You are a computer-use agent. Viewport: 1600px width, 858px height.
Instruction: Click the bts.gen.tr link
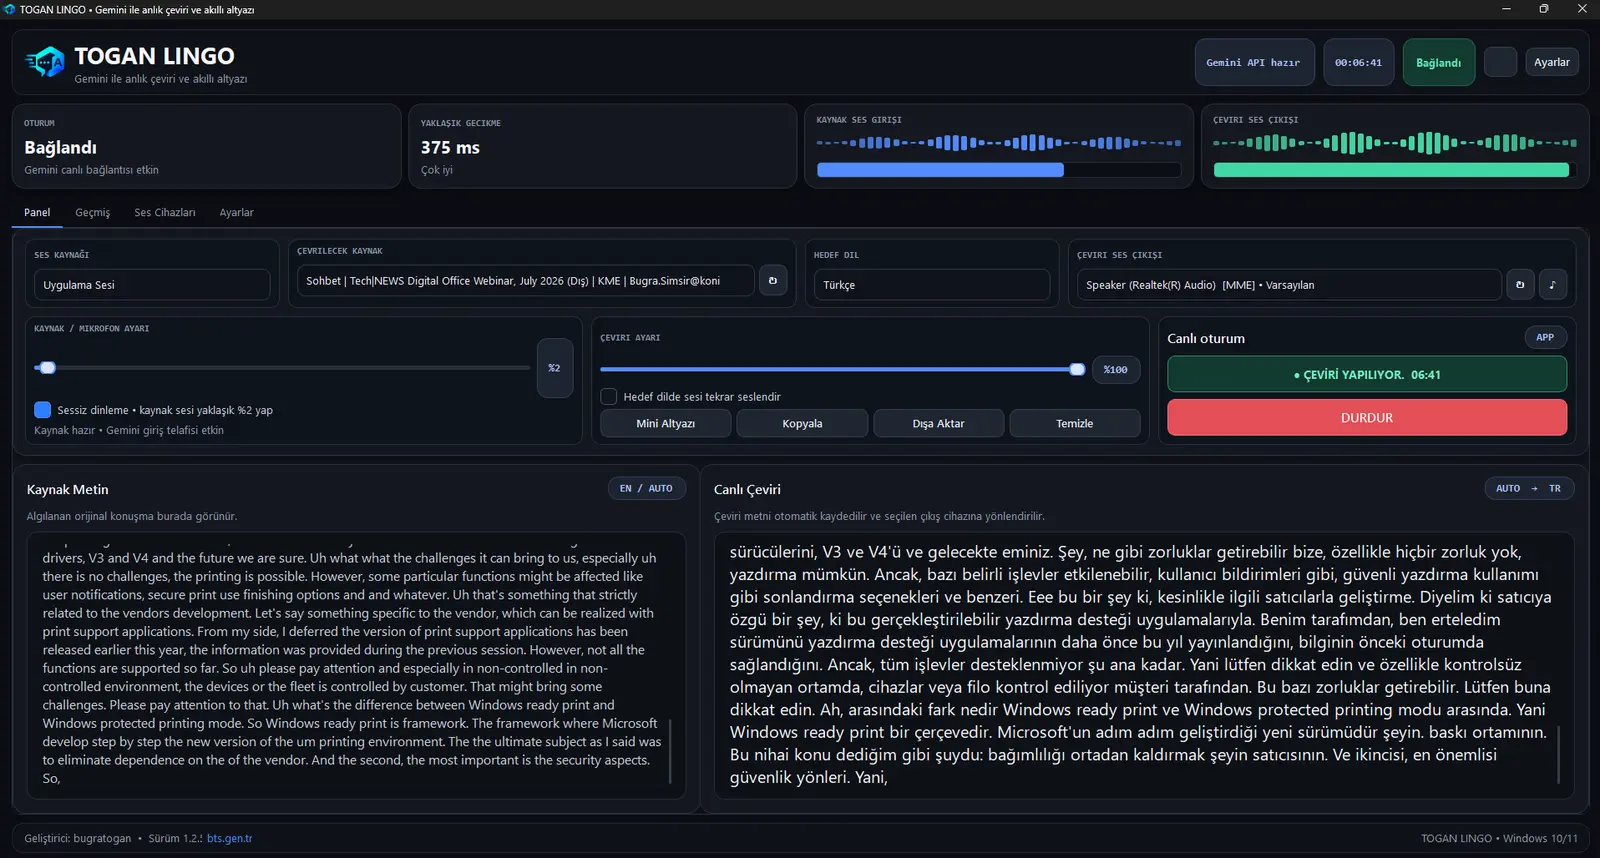point(229,839)
